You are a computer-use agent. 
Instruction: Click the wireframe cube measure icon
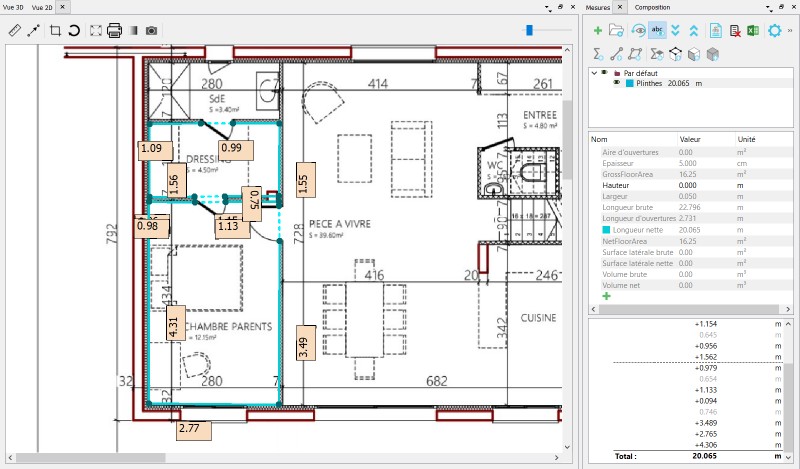tap(676, 54)
